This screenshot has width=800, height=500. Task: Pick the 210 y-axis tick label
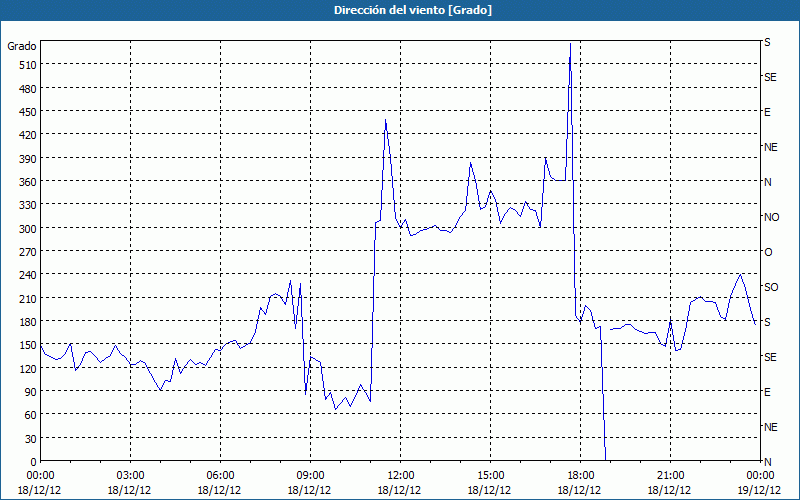pos(29,298)
